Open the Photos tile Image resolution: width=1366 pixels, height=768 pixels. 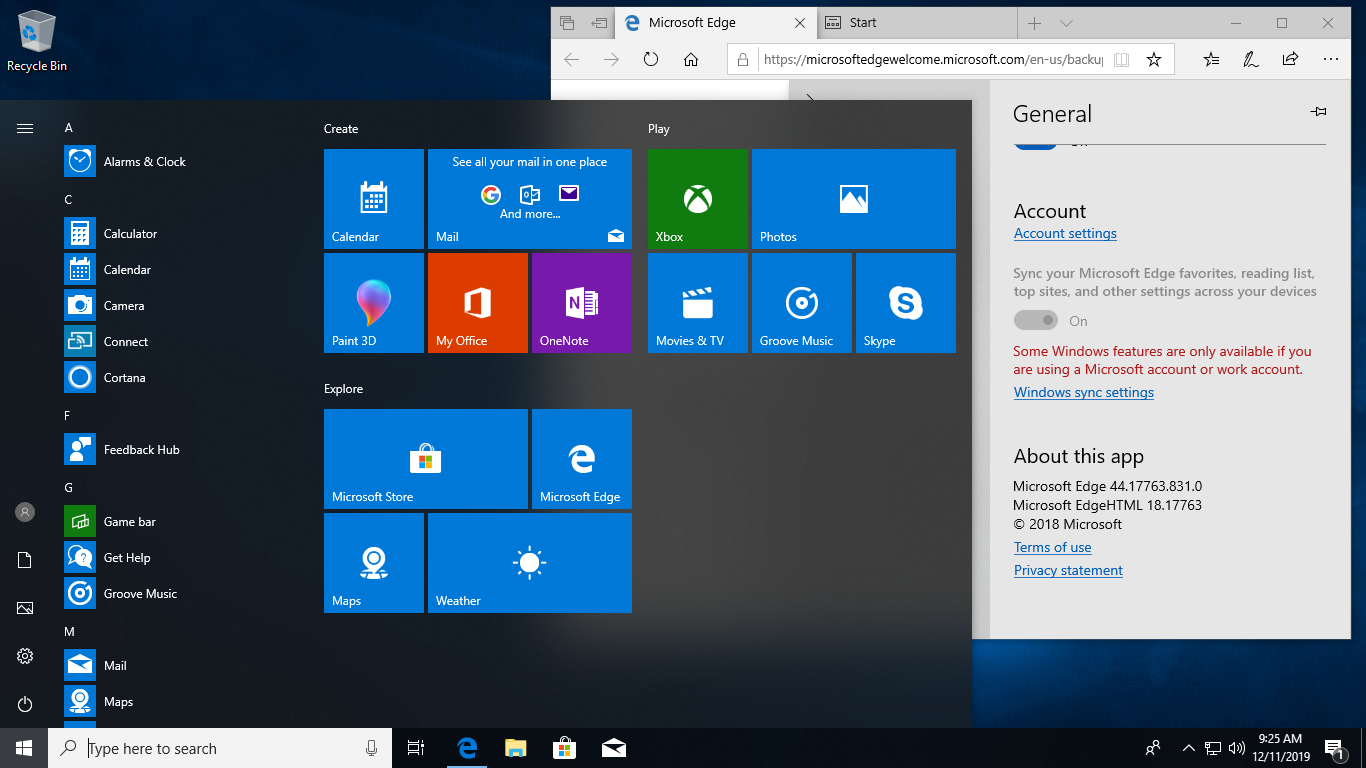(x=854, y=199)
